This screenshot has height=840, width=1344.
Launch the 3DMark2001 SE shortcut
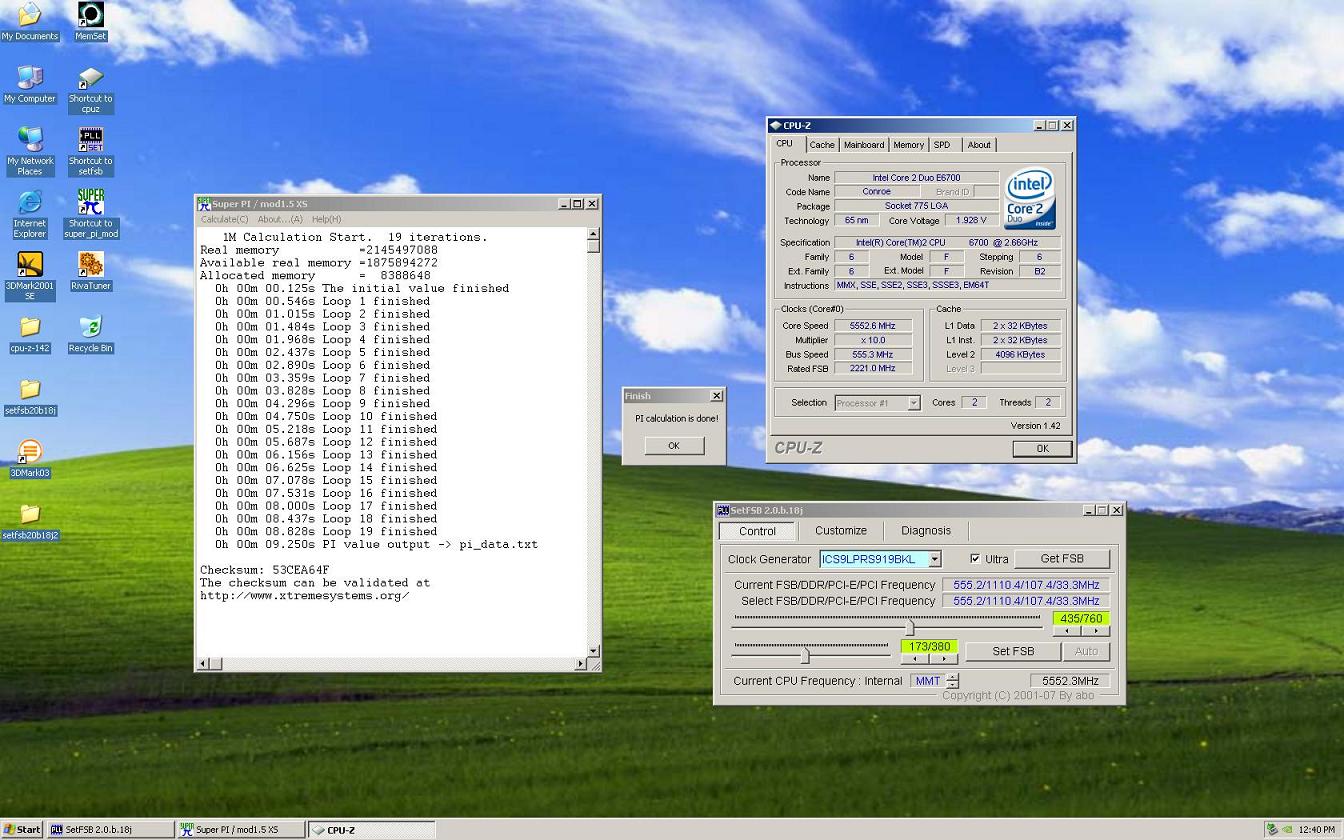click(x=30, y=265)
